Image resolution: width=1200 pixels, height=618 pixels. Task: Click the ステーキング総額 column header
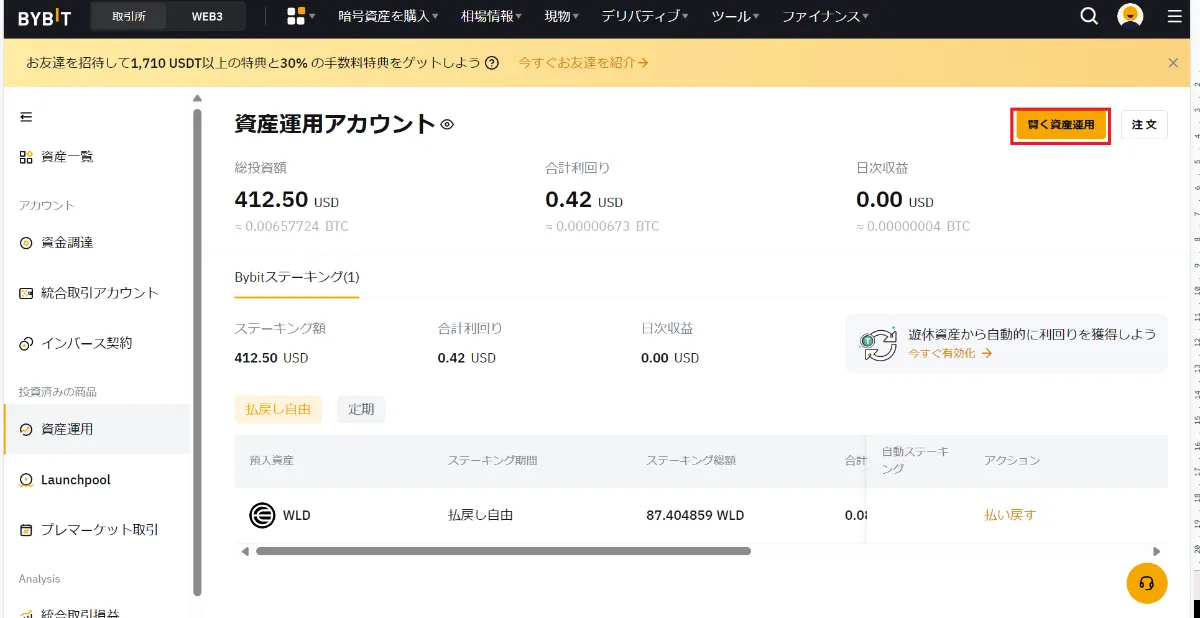[x=691, y=461]
